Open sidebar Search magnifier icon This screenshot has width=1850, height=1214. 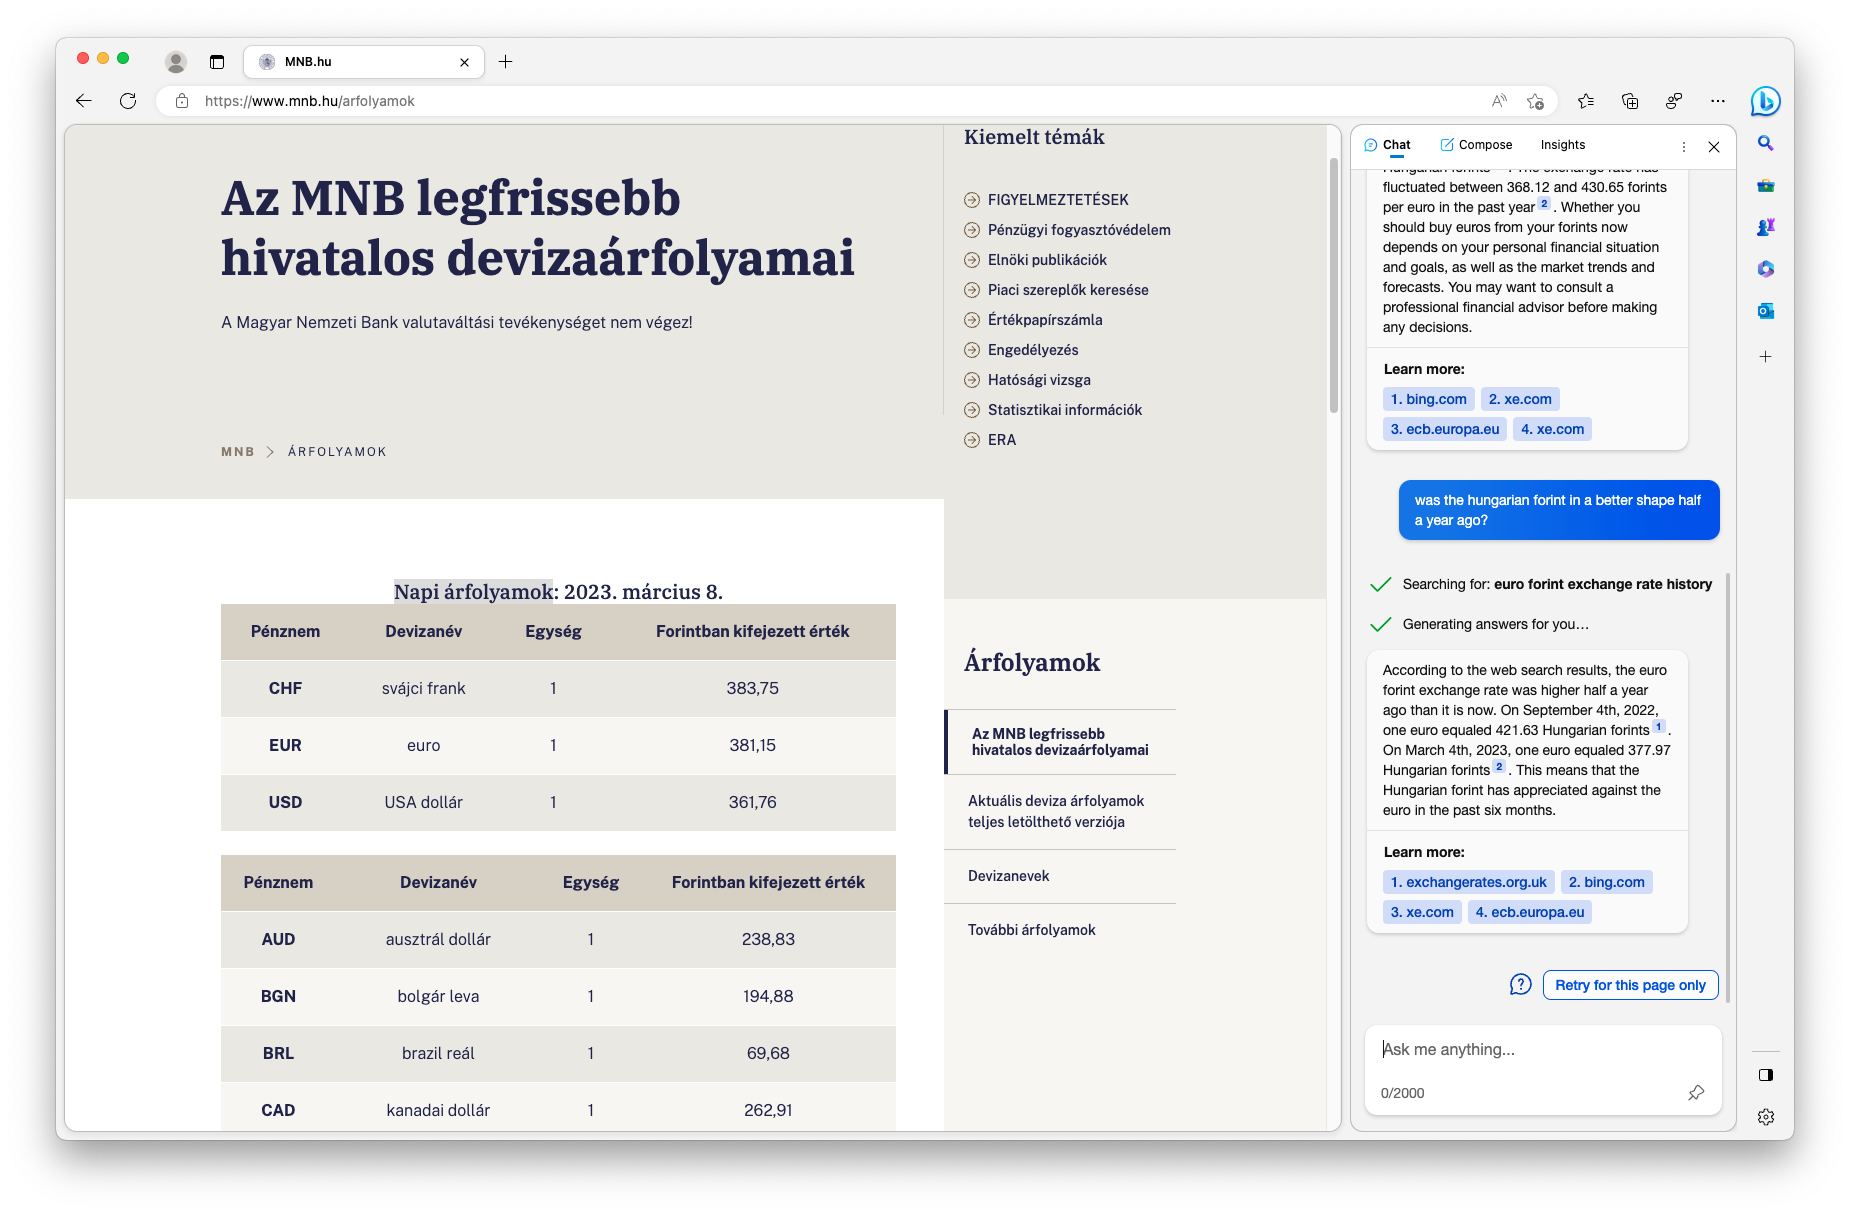pyautogui.click(x=1765, y=144)
